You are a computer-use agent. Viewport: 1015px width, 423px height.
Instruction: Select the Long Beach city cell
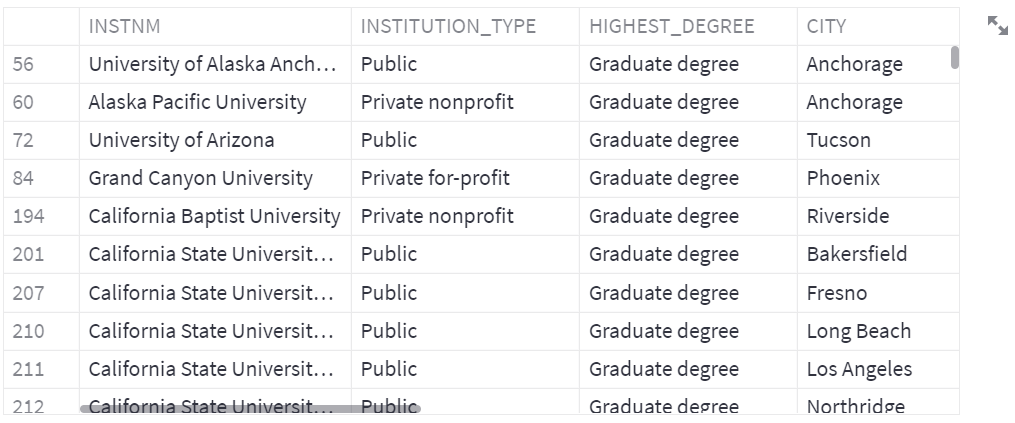click(x=858, y=331)
